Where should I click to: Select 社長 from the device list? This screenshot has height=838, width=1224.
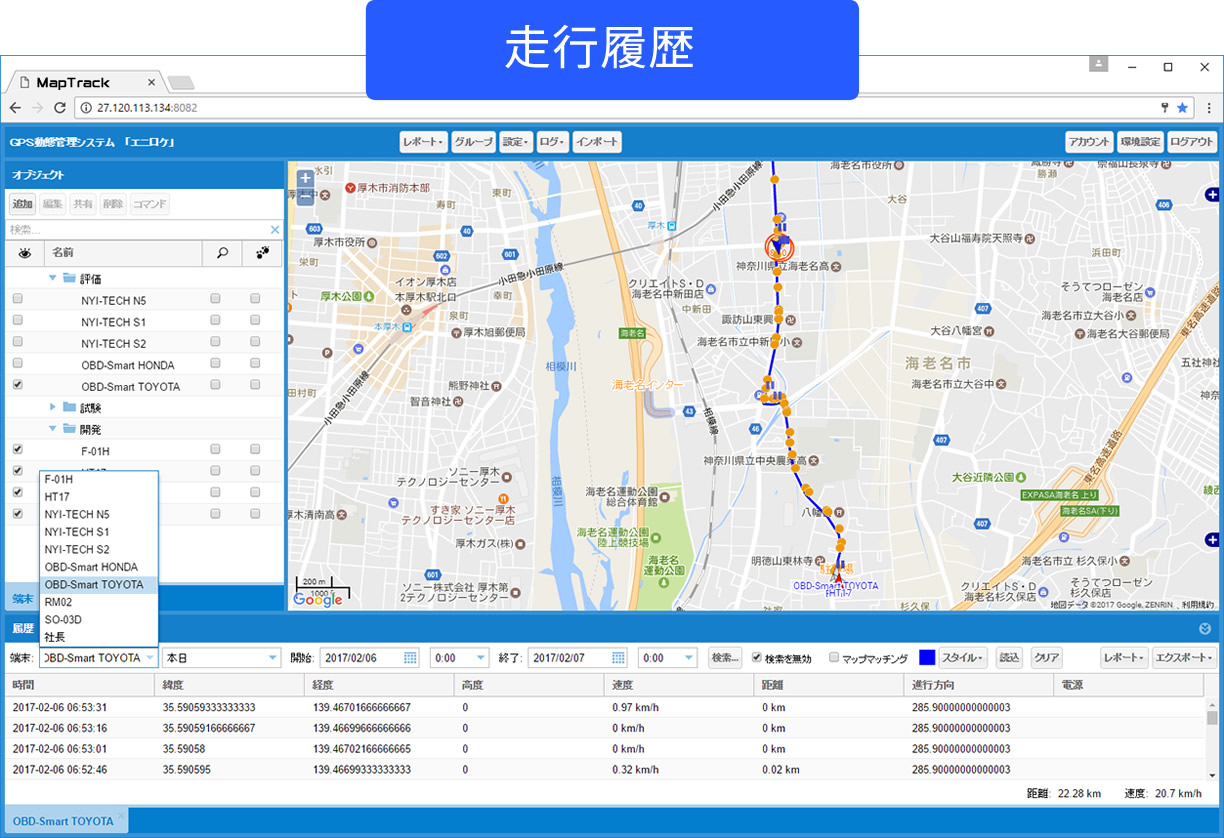[x=99, y=637]
